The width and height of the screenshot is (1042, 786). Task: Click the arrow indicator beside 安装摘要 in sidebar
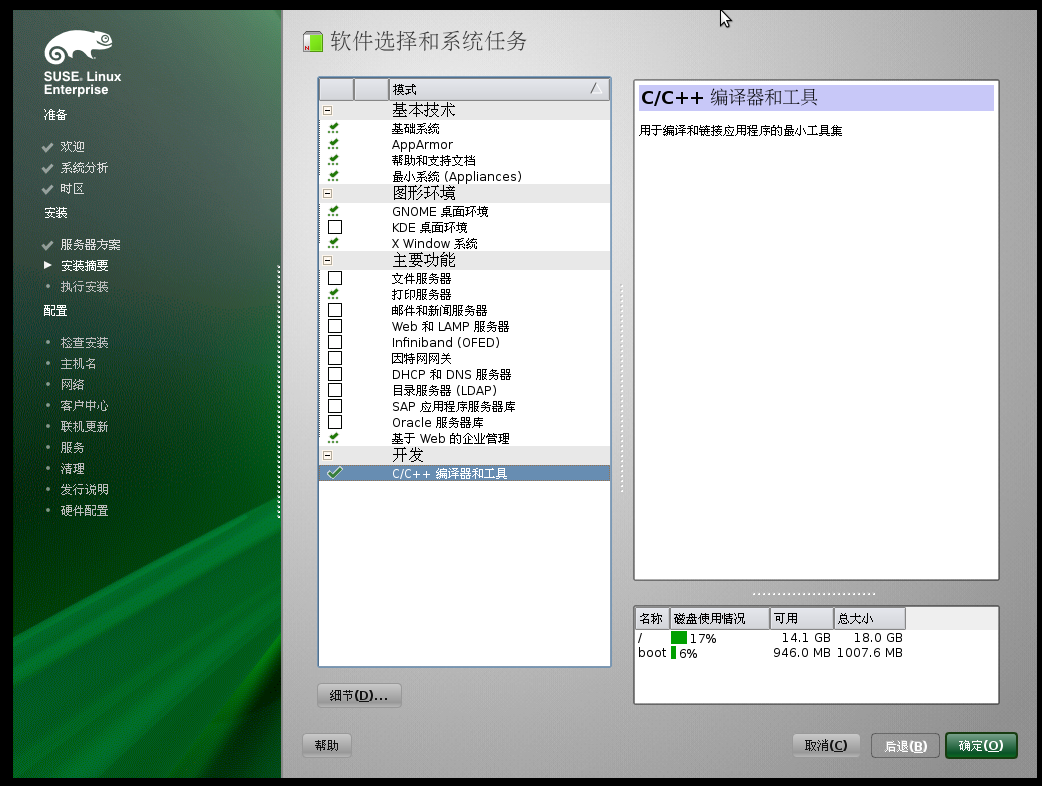pos(47,266)
